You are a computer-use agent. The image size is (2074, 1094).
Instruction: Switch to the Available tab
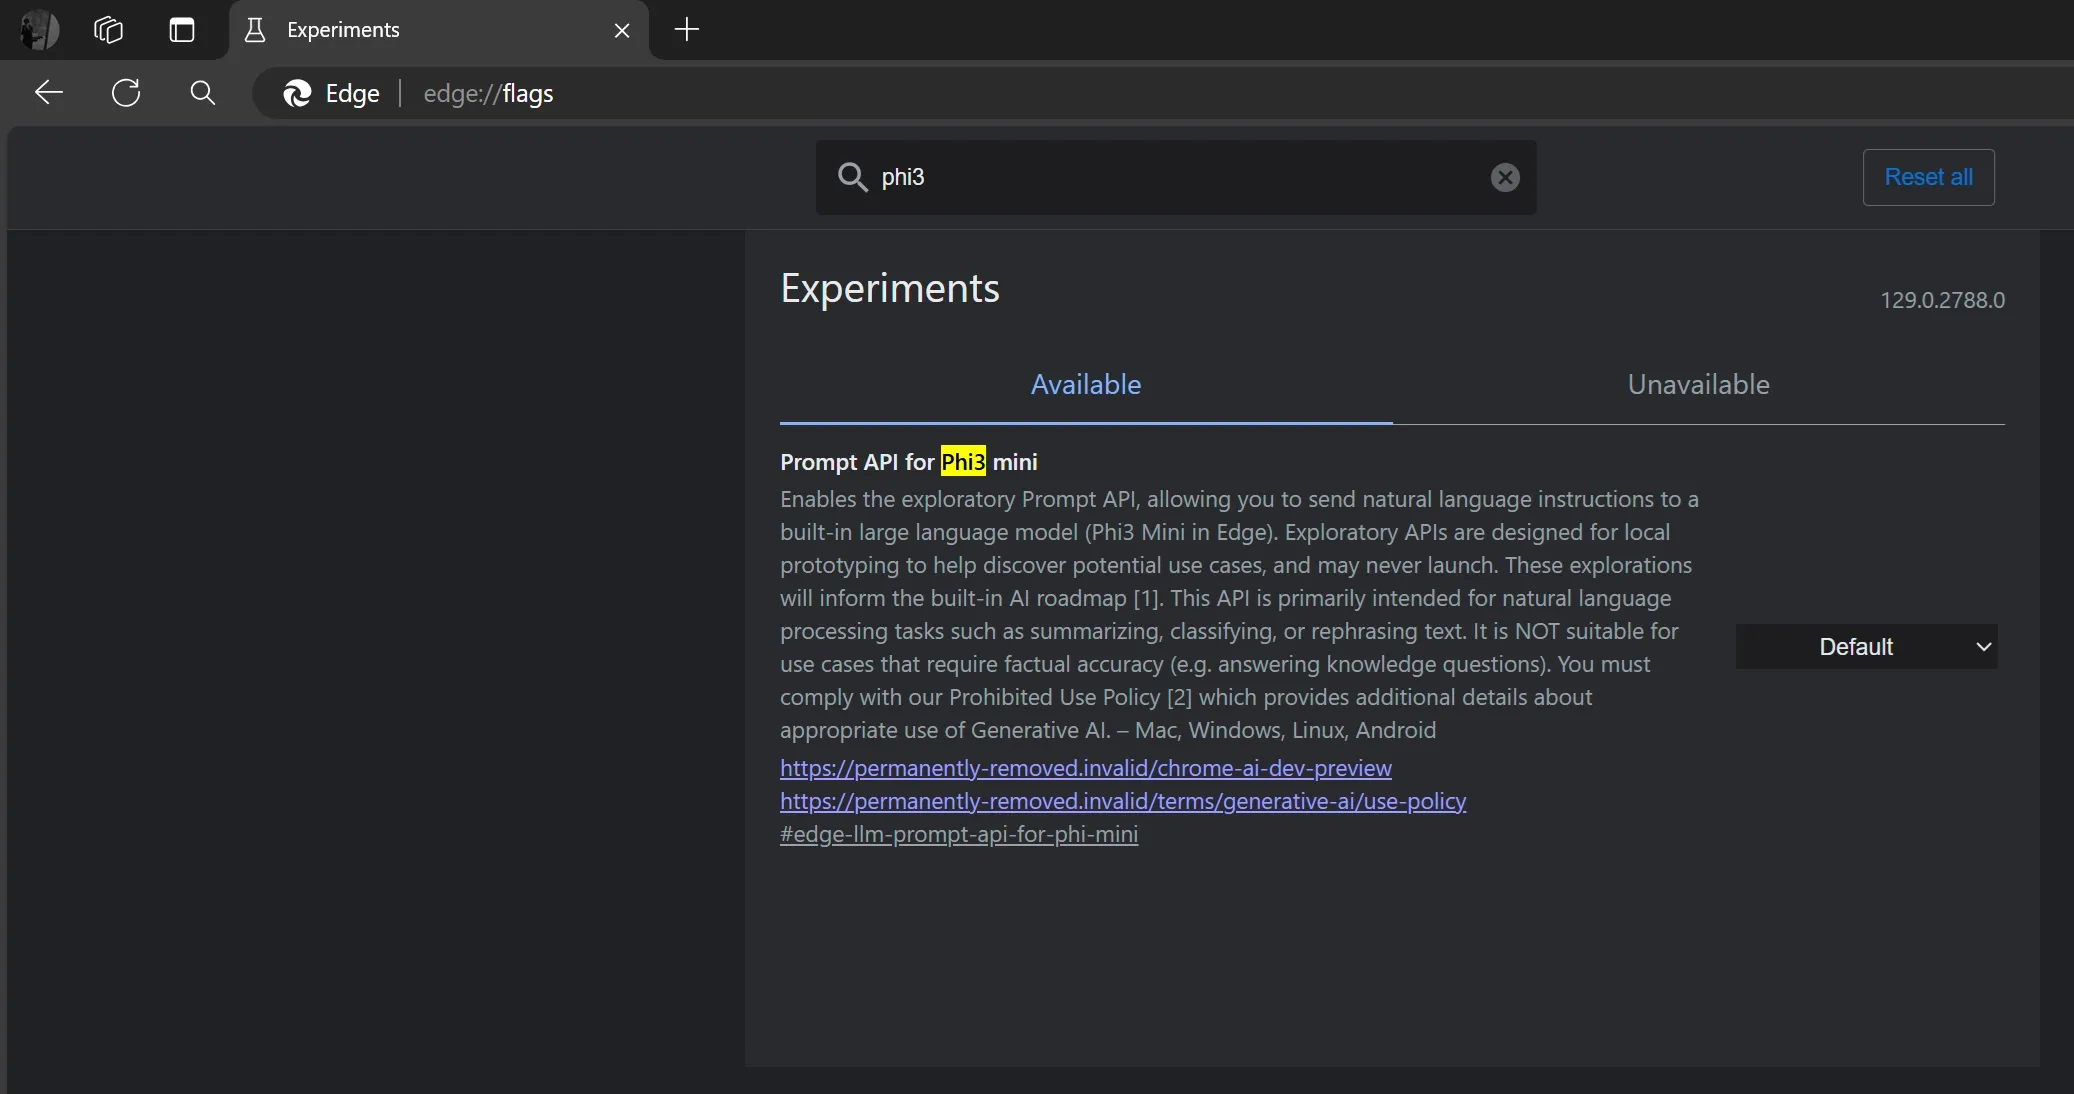coord(1085,385)
